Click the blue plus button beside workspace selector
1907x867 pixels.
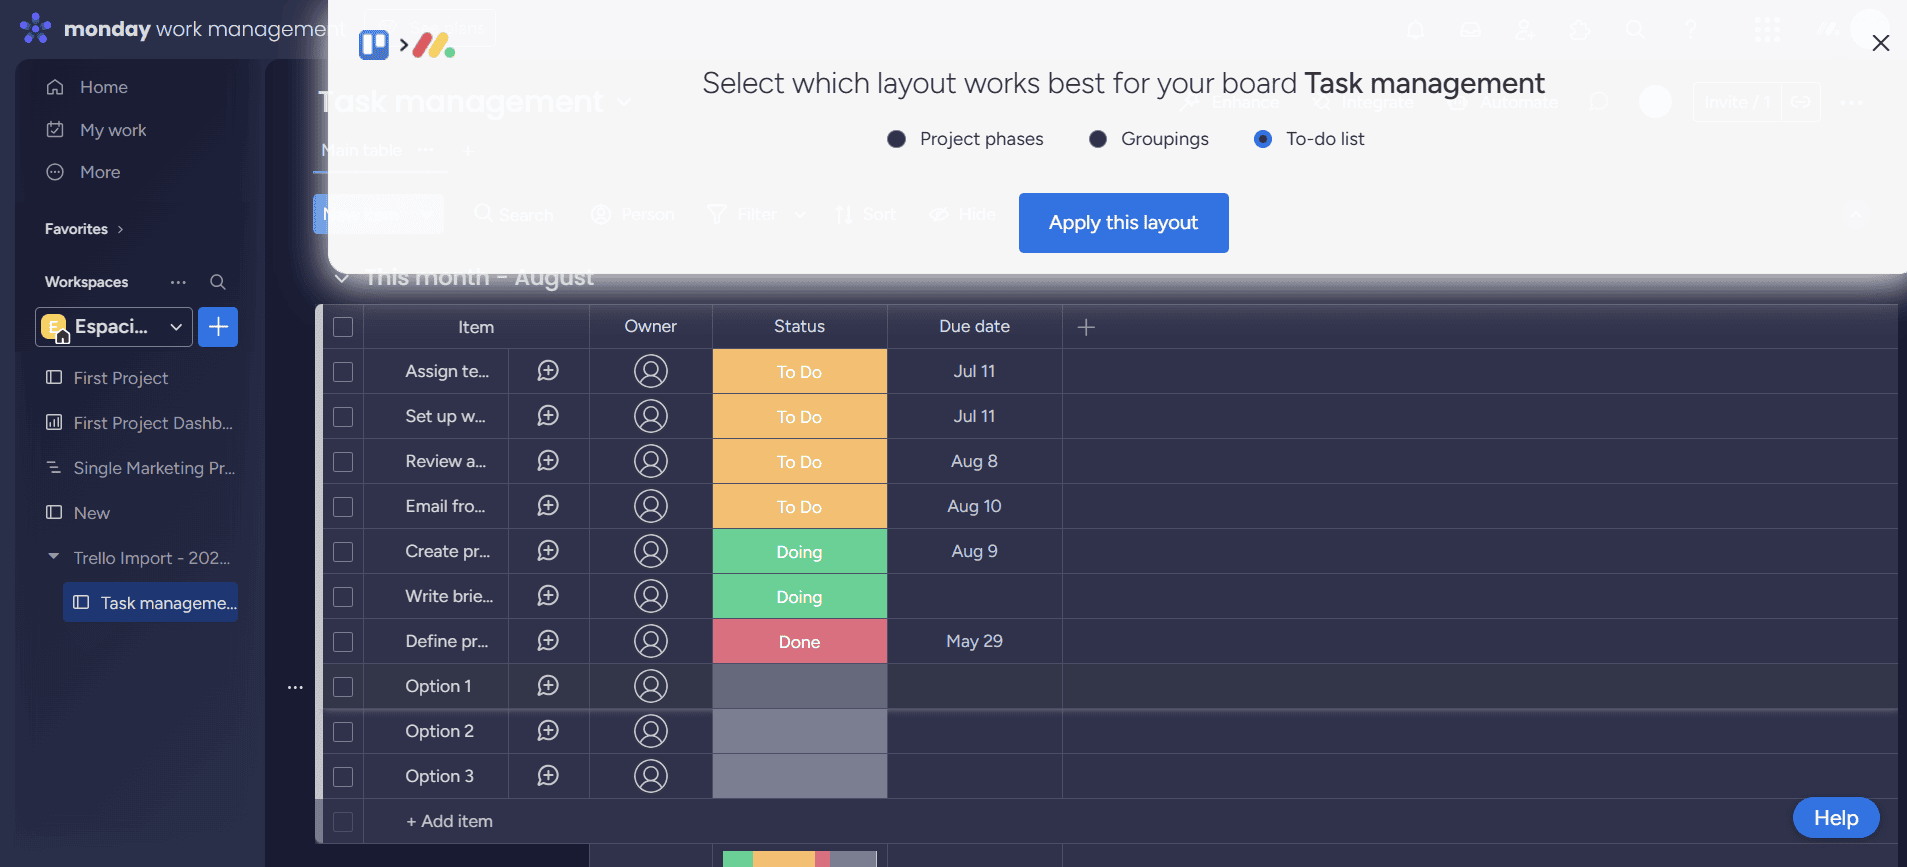click(x=218, y=327)
